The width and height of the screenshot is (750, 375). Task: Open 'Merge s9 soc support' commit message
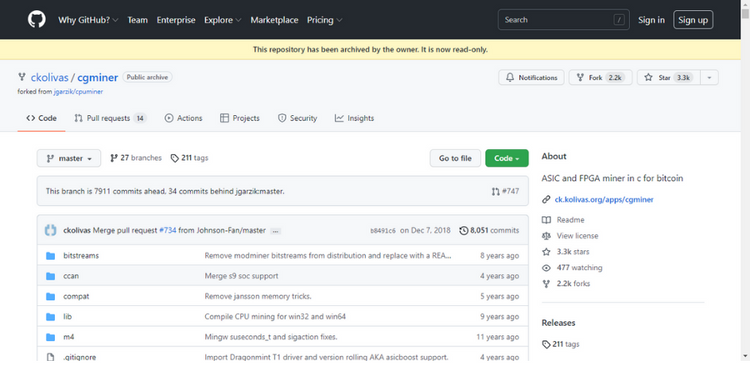[x=241, y=276]
